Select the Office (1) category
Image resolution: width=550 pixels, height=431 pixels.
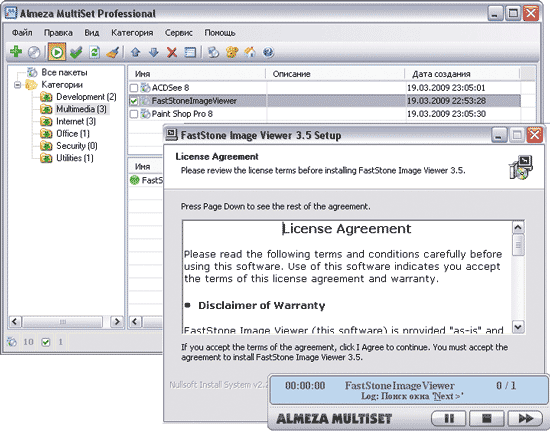[x=73, y=134]
